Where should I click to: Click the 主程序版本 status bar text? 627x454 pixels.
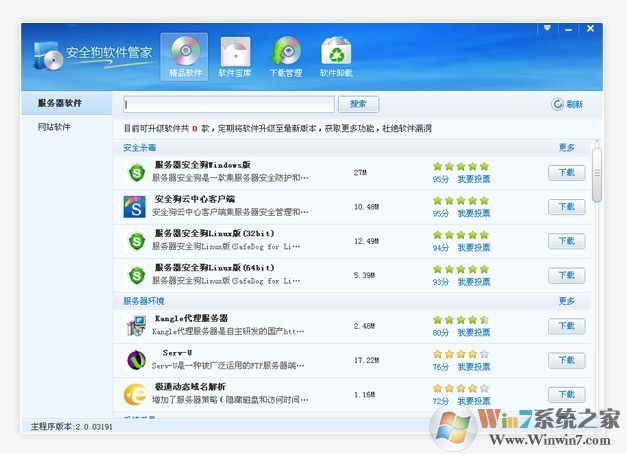coord(72,427)
